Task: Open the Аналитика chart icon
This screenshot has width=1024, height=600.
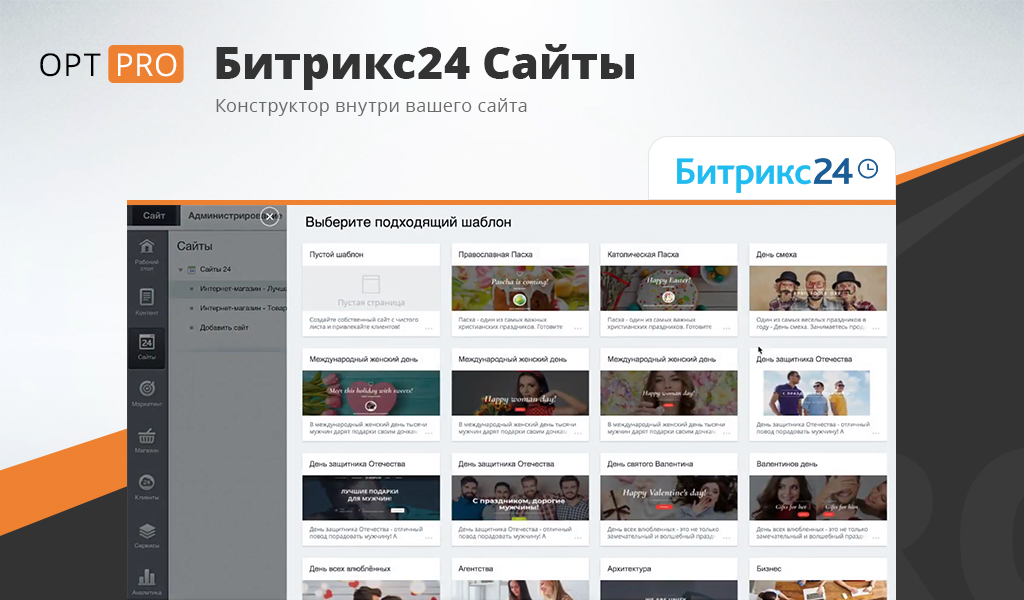Action: (146, 580)
